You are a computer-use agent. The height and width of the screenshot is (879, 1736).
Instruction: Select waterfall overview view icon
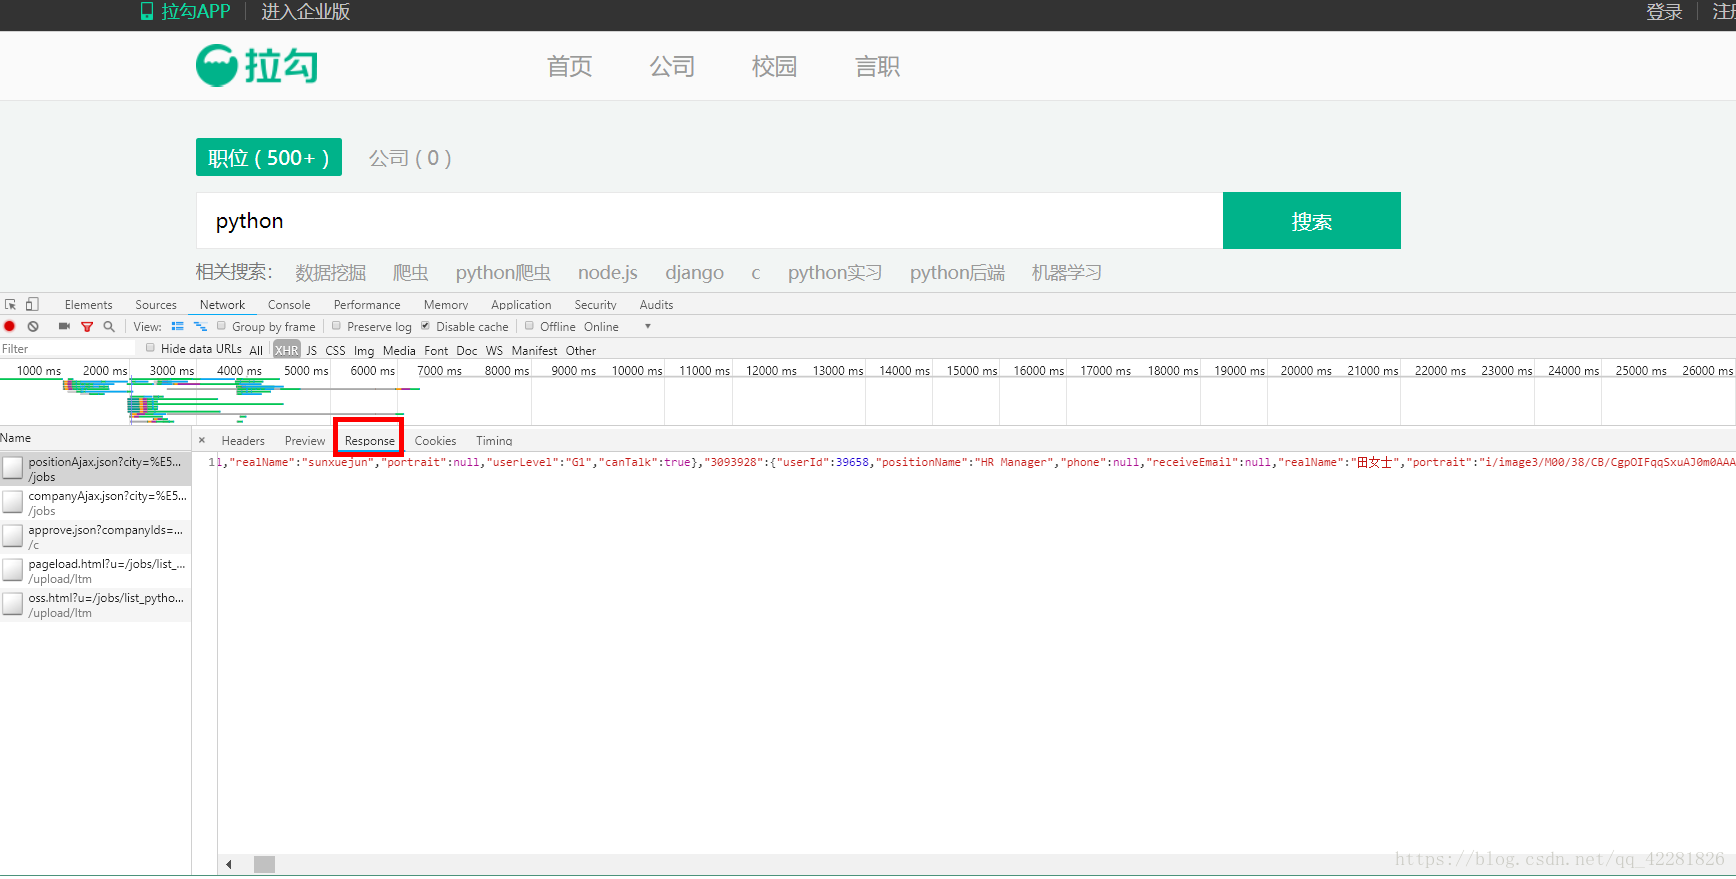(x=200, y=327)
